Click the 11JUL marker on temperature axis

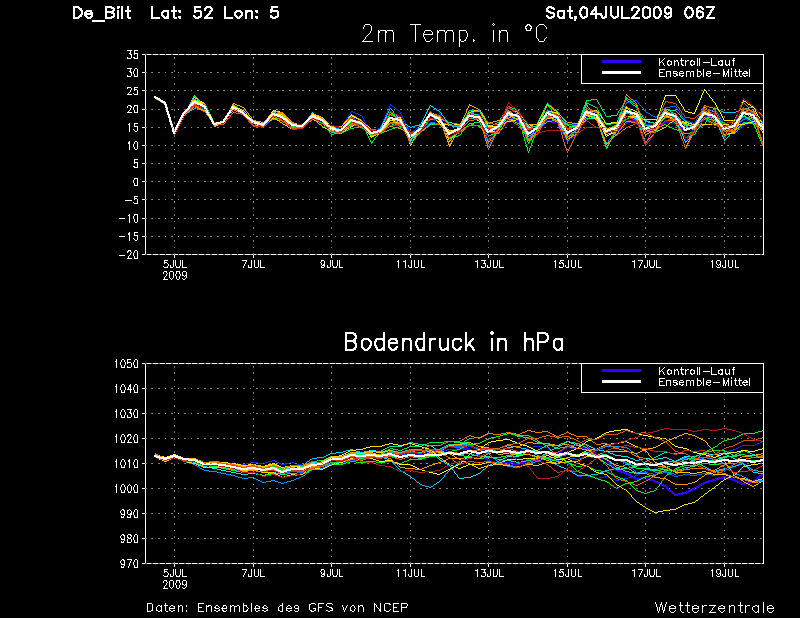[410, 264]
